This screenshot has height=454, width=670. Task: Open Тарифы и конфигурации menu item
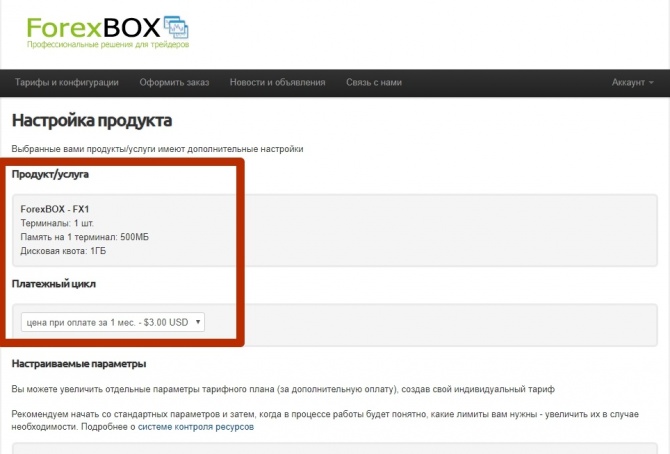click(x=67, y=83)
